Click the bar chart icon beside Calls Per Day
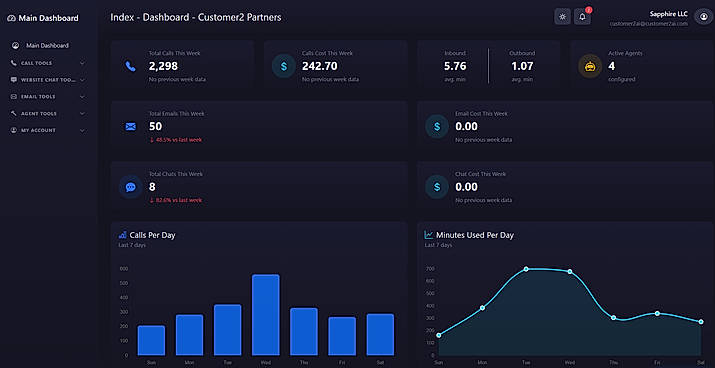The image size is (715, 368). (x=122, y=235)
